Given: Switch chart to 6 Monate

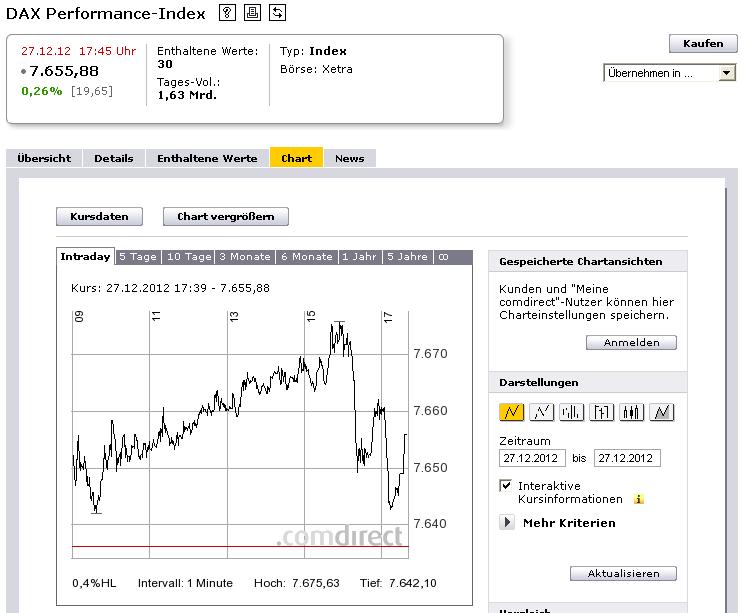Looking at the screenshot, I should click(307, 257).
